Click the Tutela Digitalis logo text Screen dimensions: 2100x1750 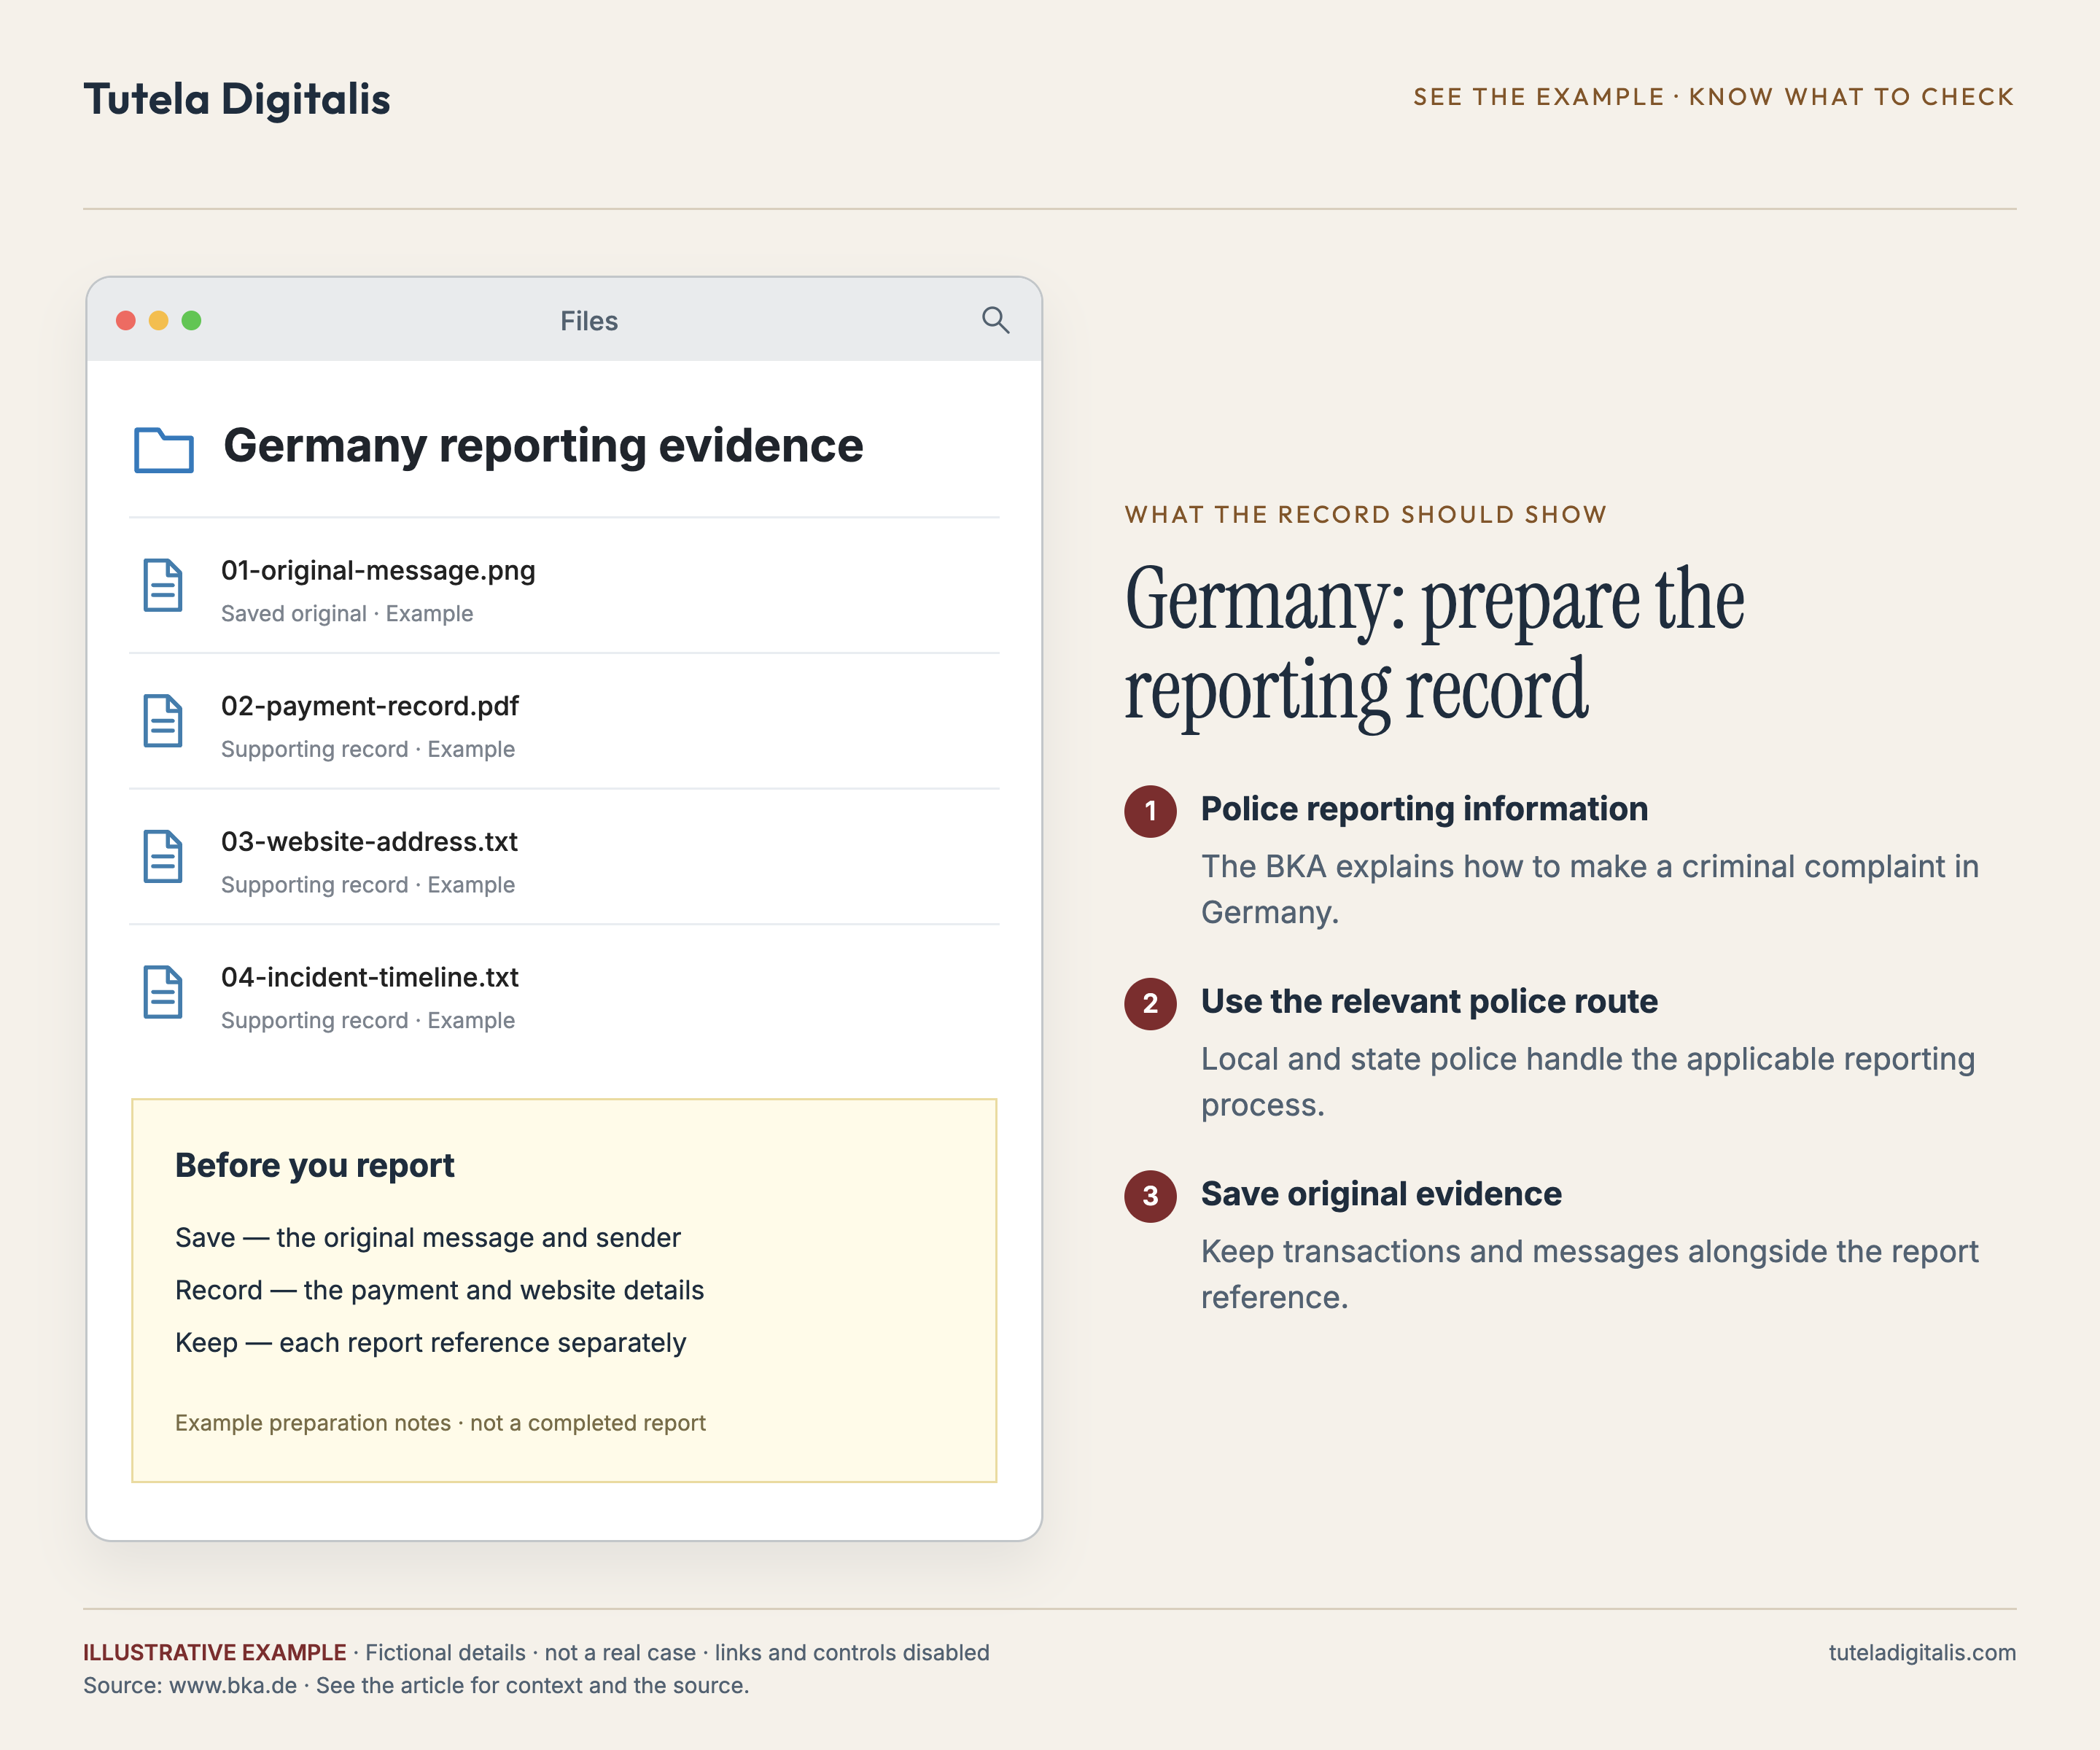click(x=237, y=99)
